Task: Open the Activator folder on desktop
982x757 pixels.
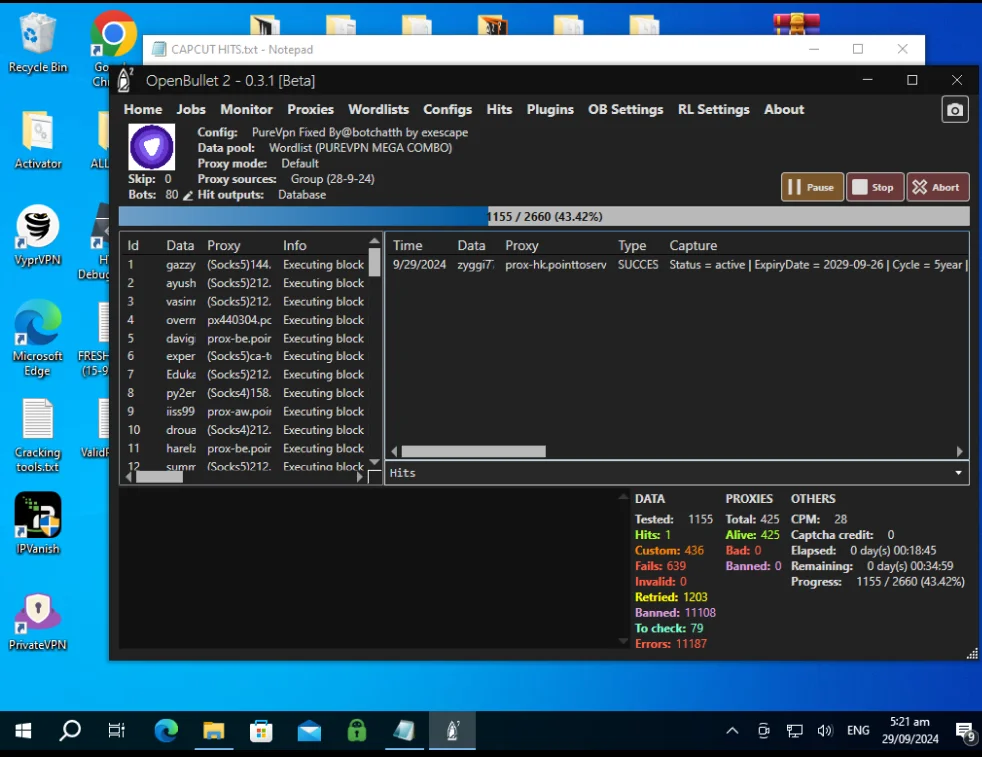Action: (38, 140)
